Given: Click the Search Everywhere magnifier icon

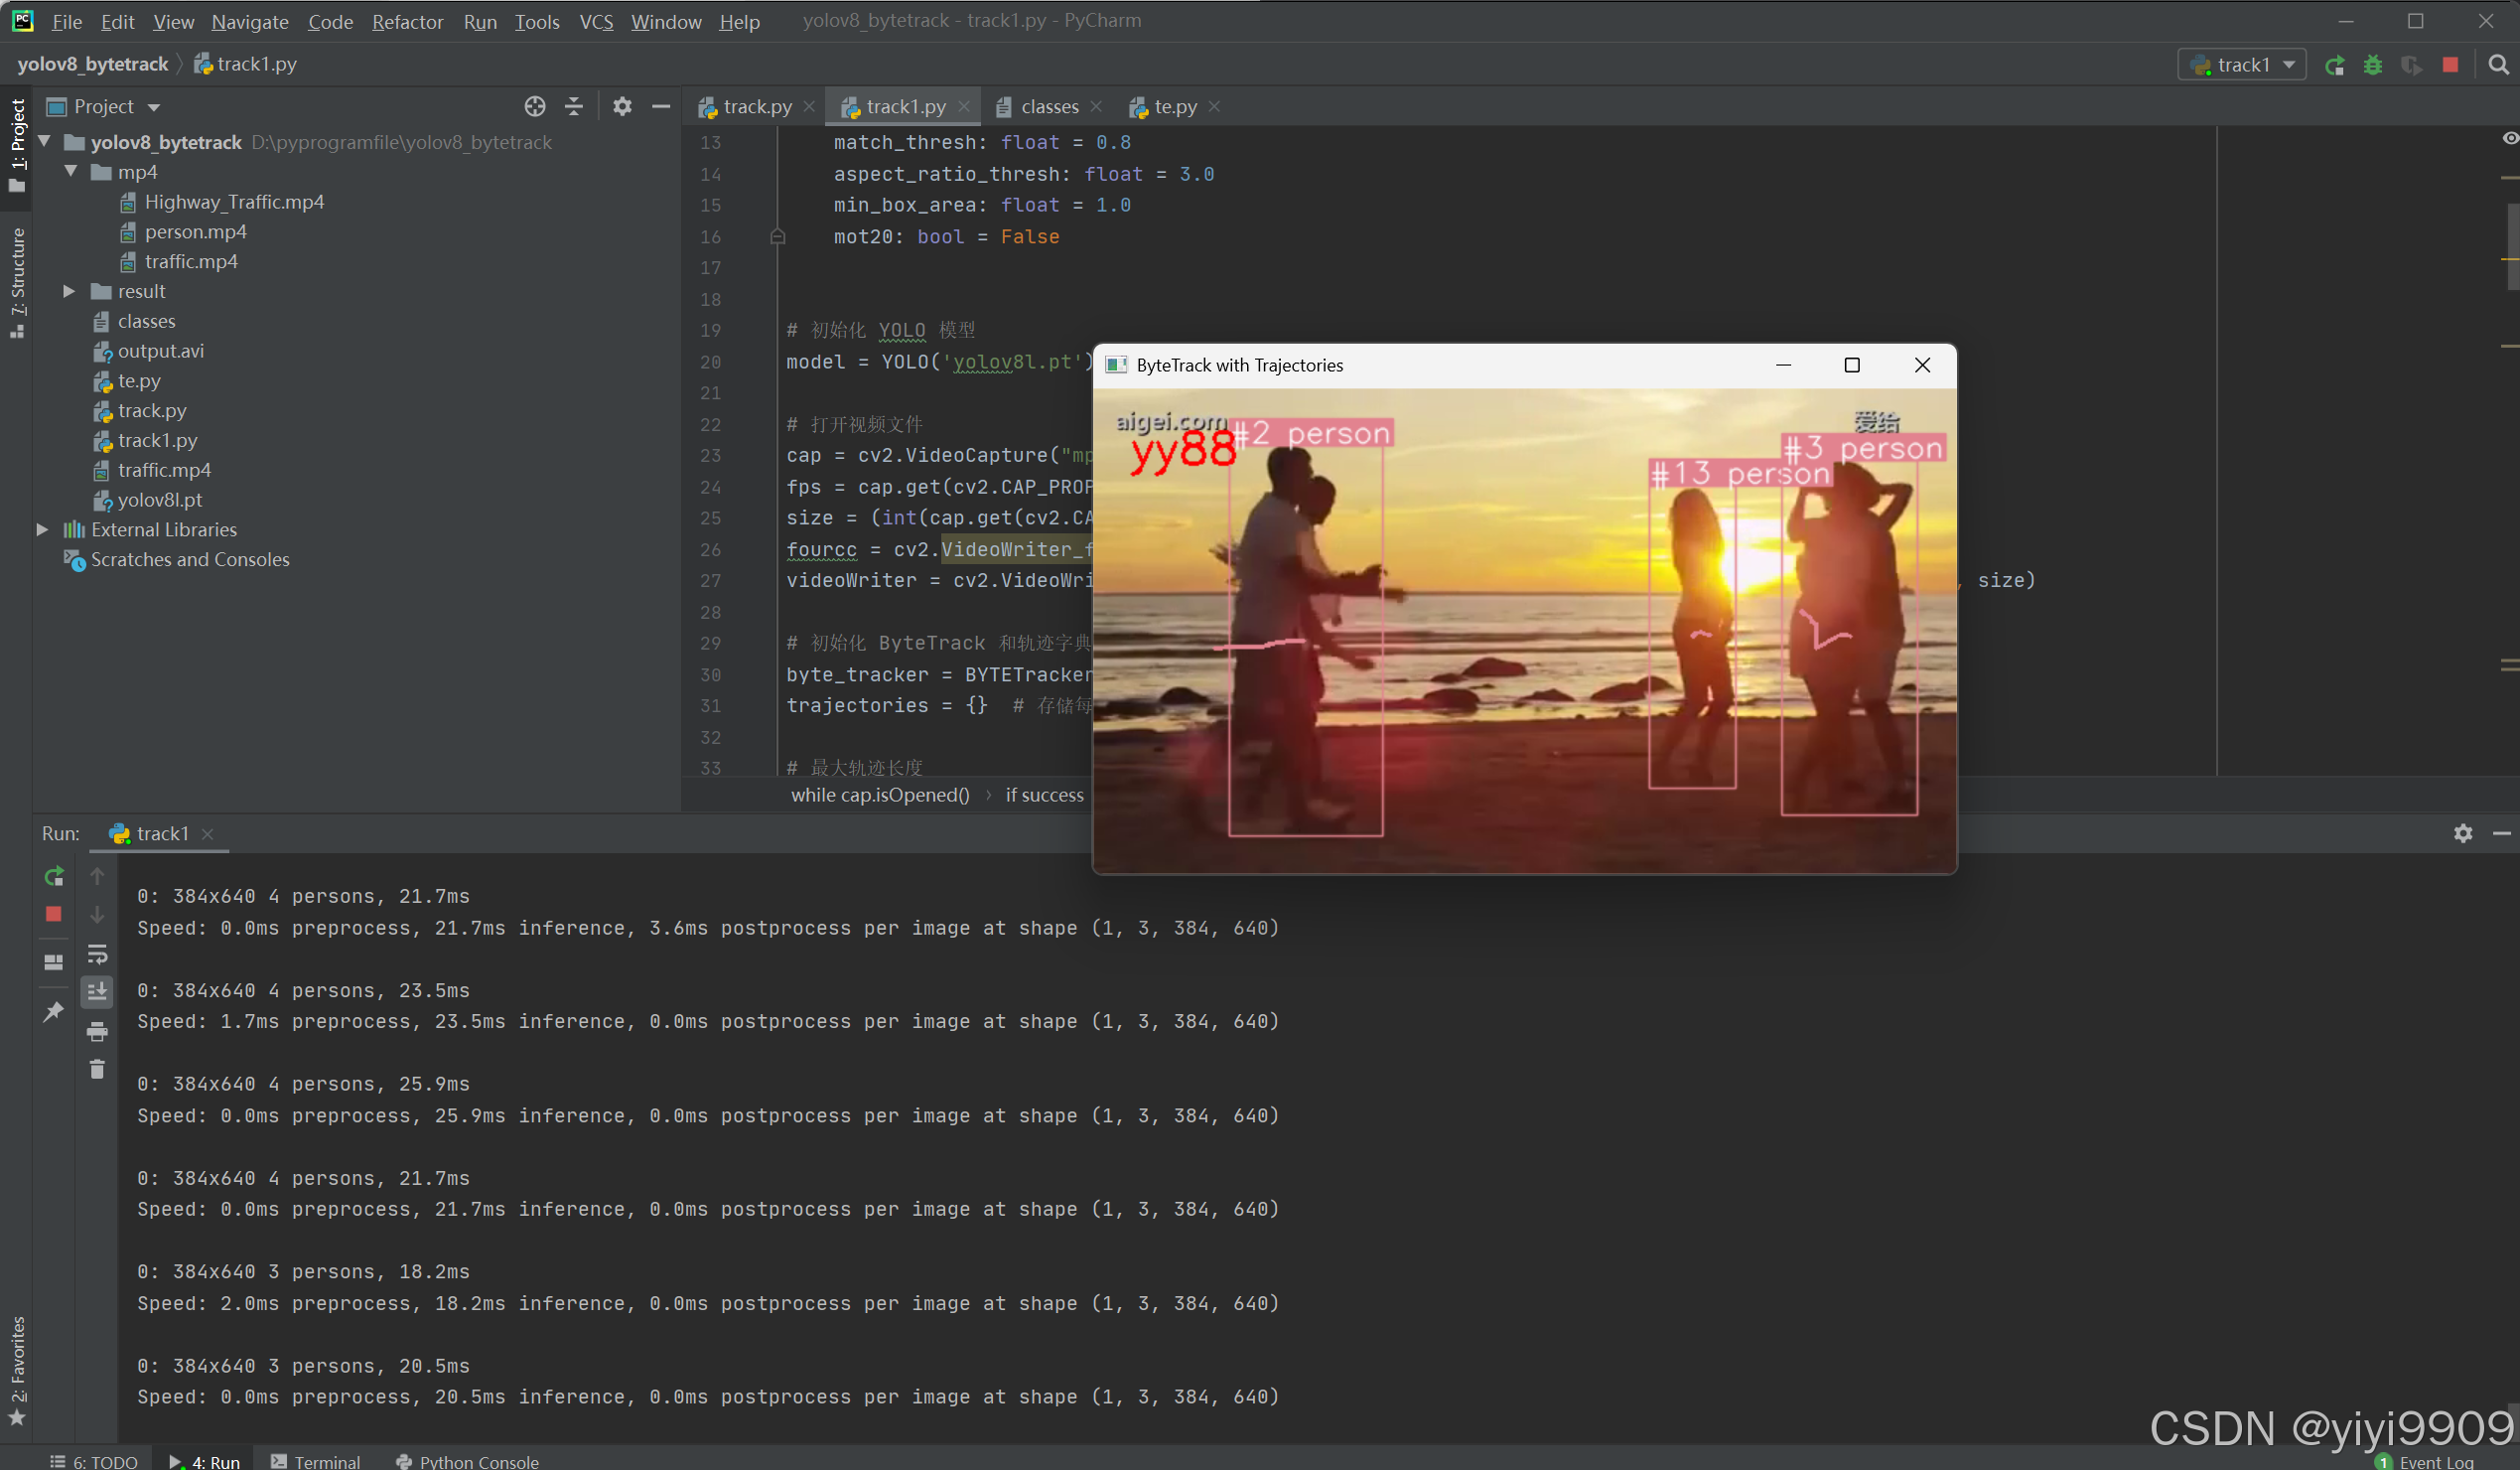Looking at the screenshot, I should [2498, 65].
